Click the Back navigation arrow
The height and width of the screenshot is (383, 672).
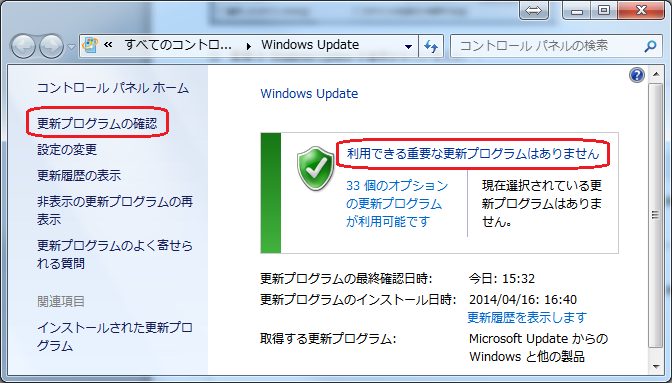[x=23, y=46]
